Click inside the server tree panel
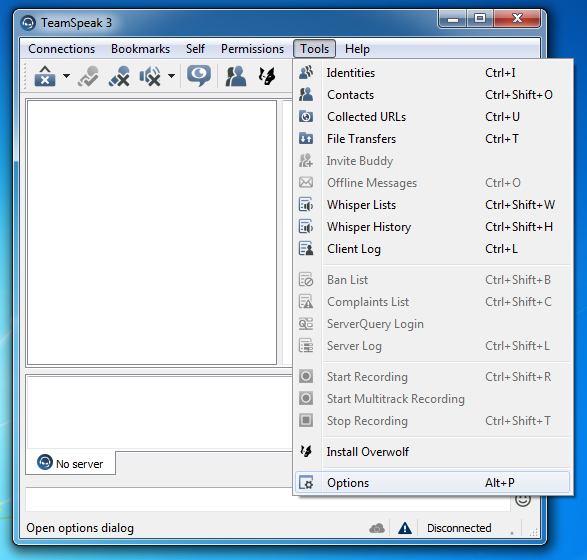 point(152,232)
